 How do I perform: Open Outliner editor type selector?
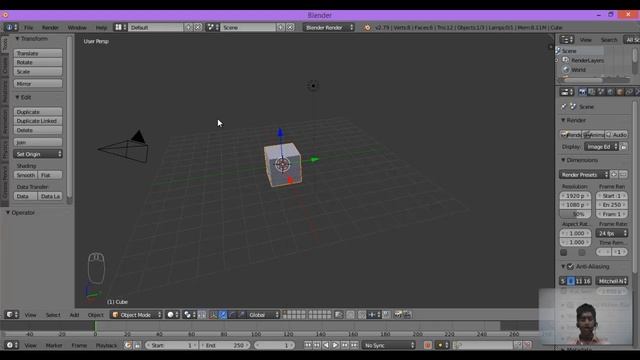click(x=567, y=40)
